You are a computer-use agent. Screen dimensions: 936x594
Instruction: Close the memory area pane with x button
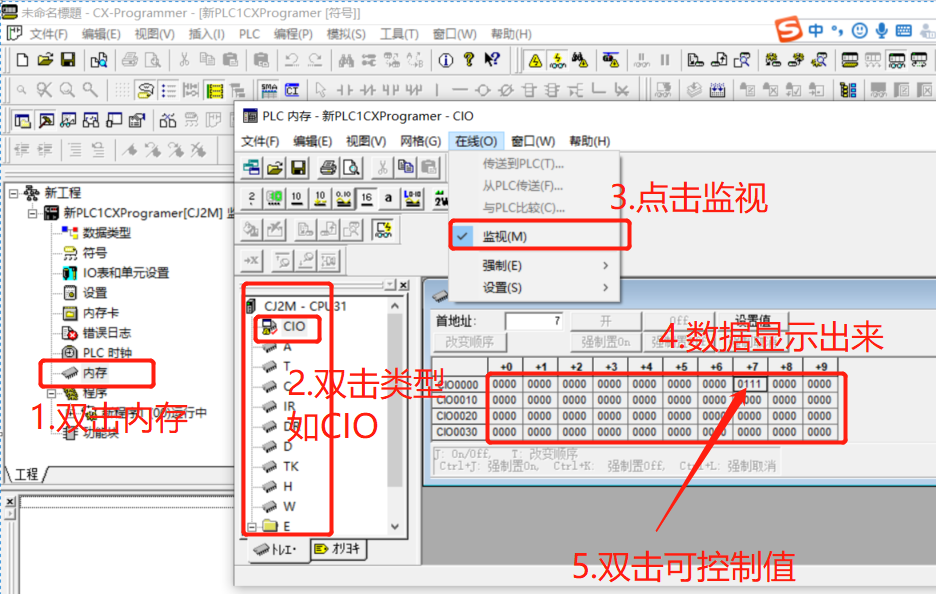coord(404,285)
